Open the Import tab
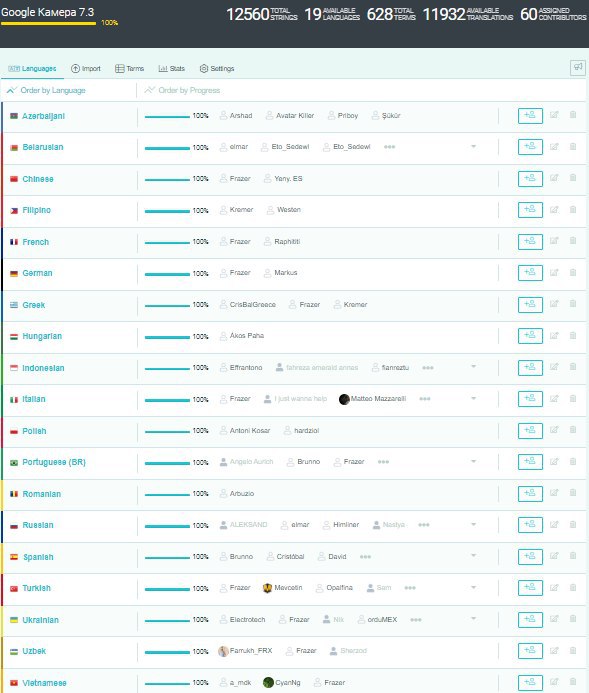This screenshot has width=589, height=693. 86,69
